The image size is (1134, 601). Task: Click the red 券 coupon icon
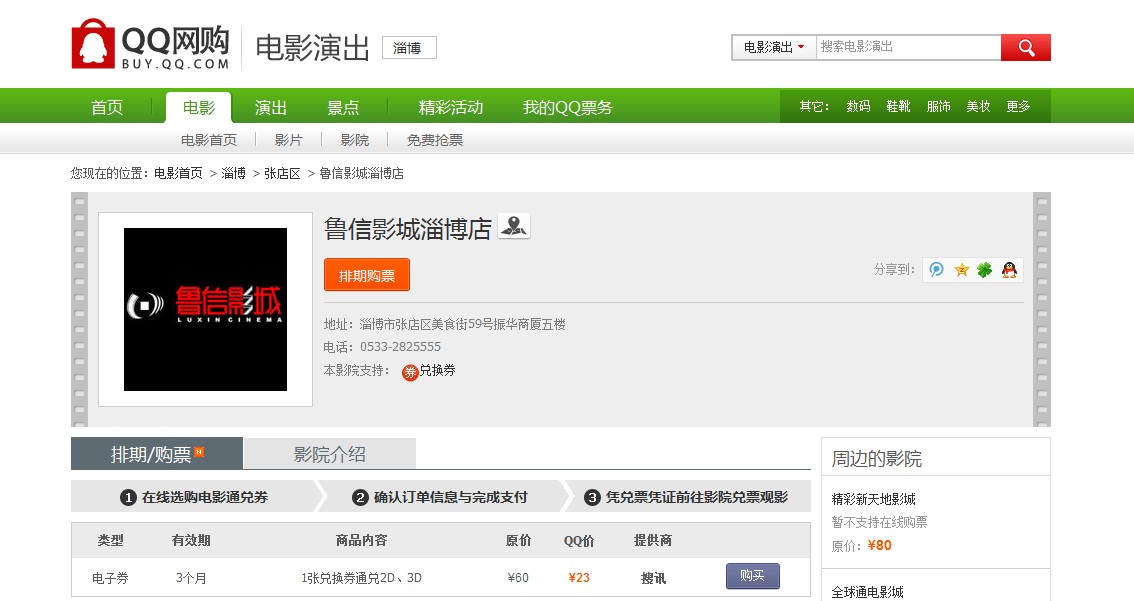click(x=410, y=372)
